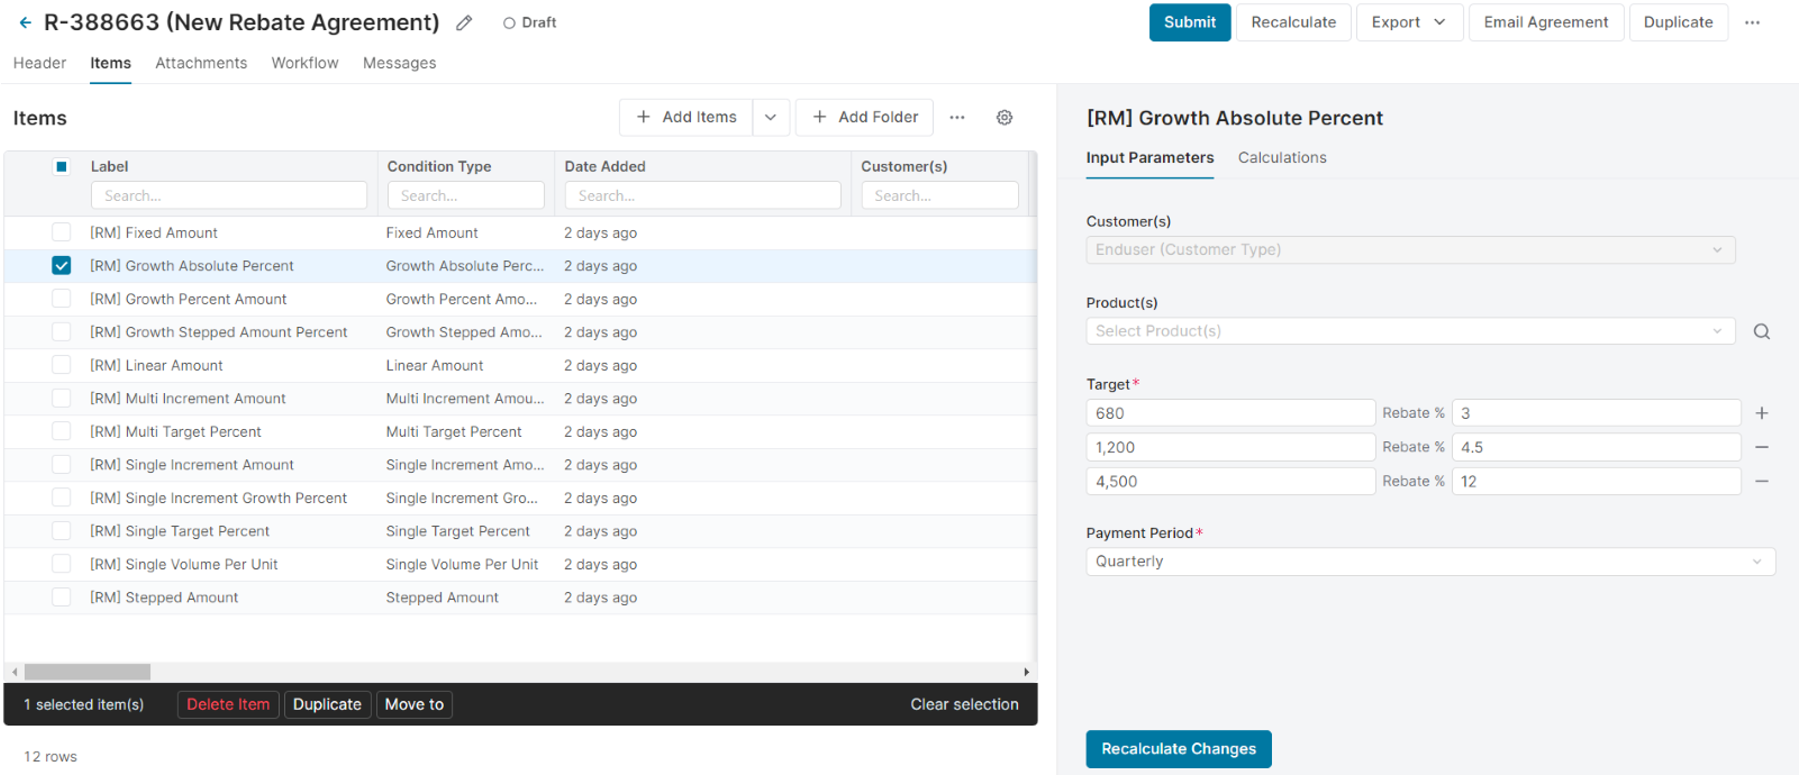Click the Product(s) search magnifier icon
1800x776 pixels.
click(x=1761, y=331)
